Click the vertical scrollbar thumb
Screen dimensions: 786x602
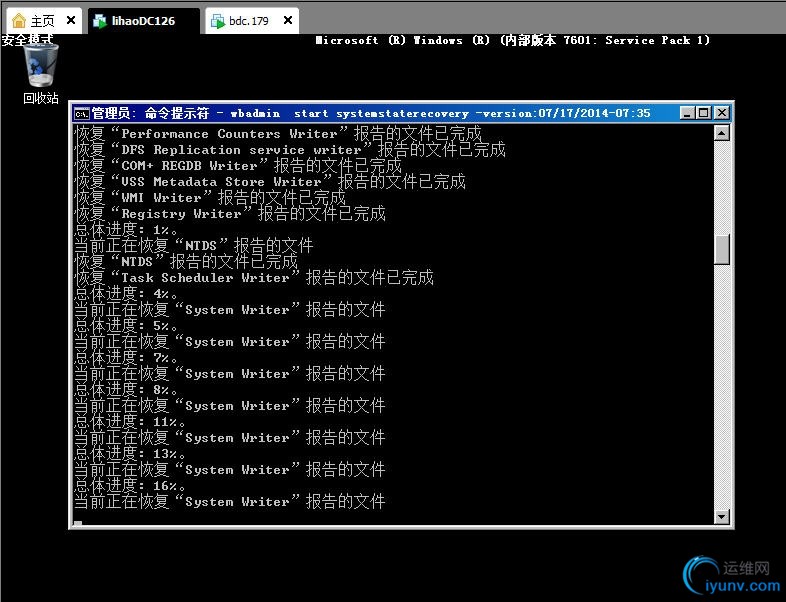721,249
